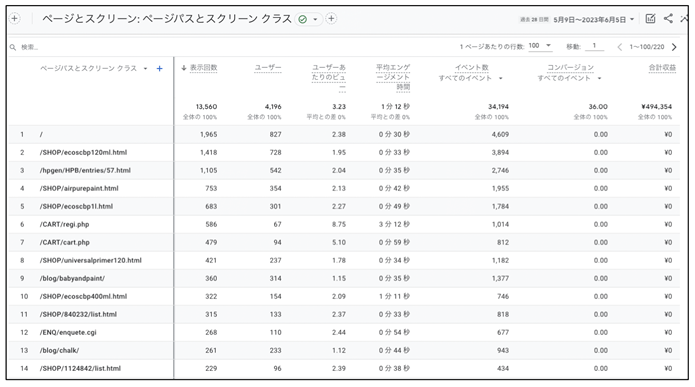
Task: Open the date range dropdown 5月9日〜2023年6月5日
Action: pos(593,20)
